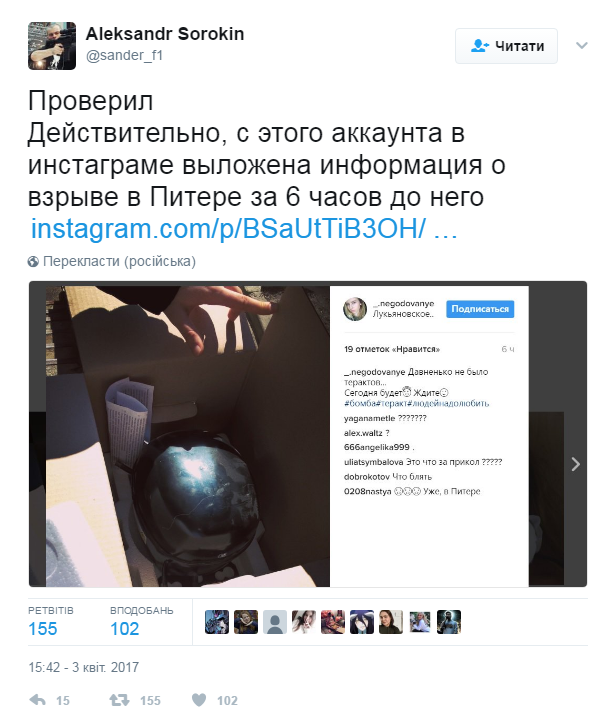Click the Aleksandr Sorokin display name
The height and width of the screenshot is (718, 616).
[x=165, y=34]
